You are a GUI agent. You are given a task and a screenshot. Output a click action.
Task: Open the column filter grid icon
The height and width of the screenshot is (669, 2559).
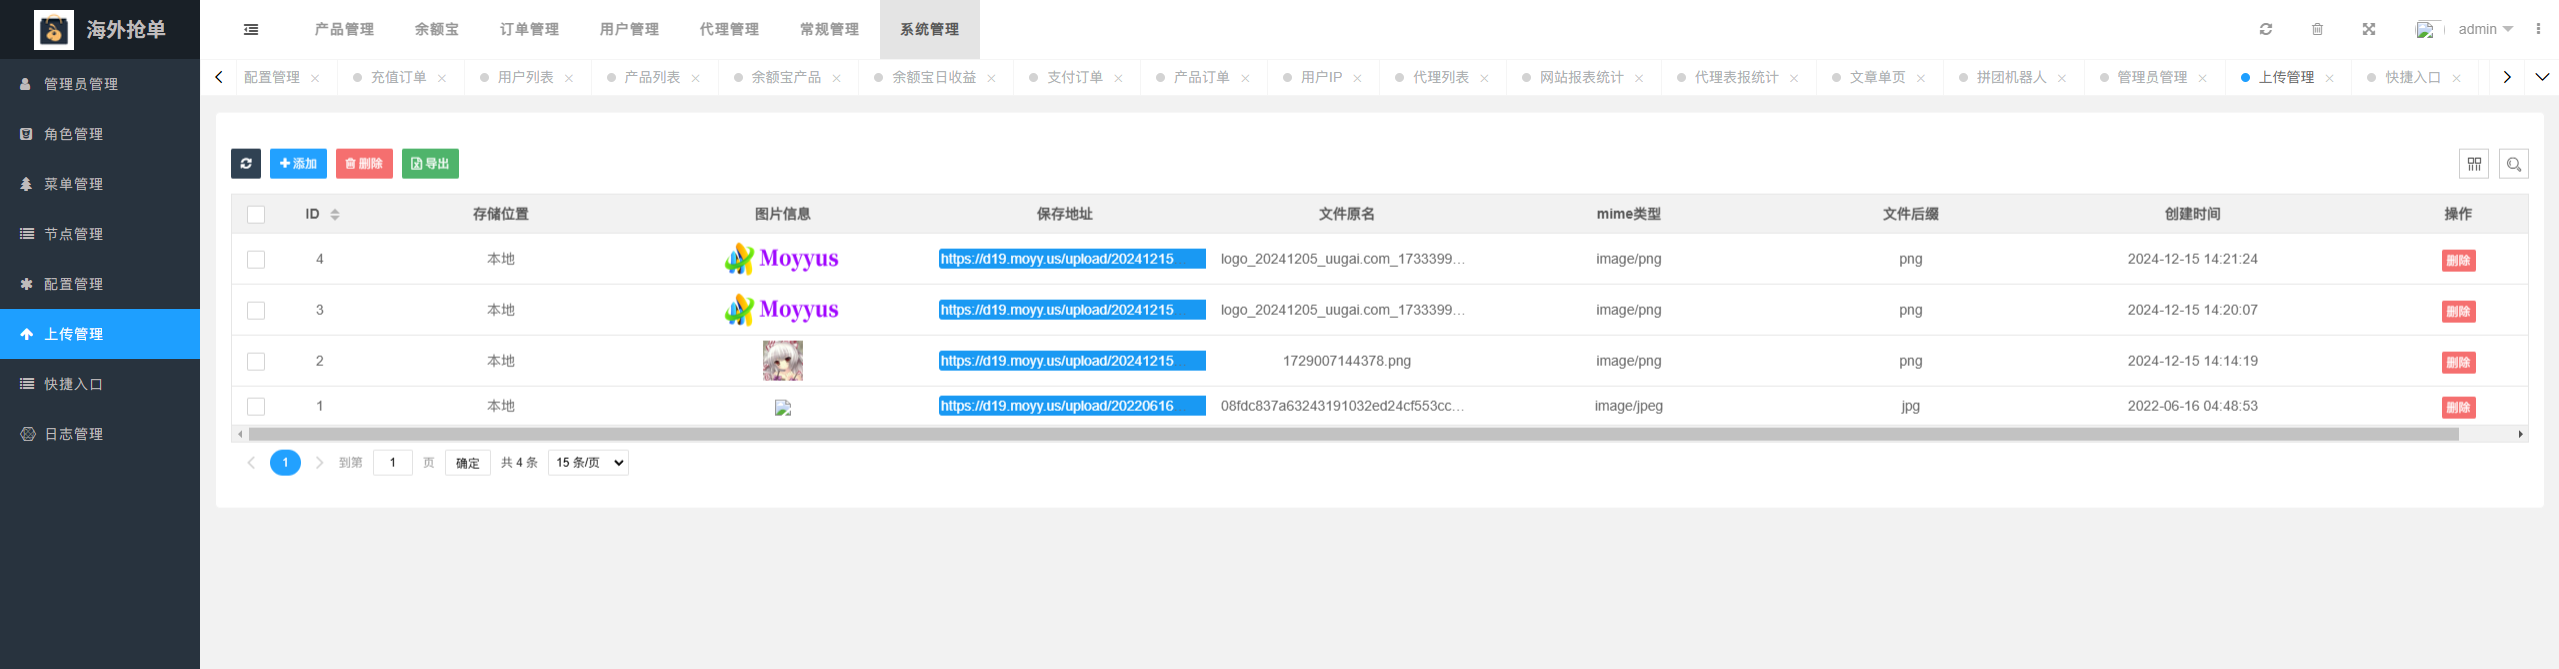[x=2473, y=164]
